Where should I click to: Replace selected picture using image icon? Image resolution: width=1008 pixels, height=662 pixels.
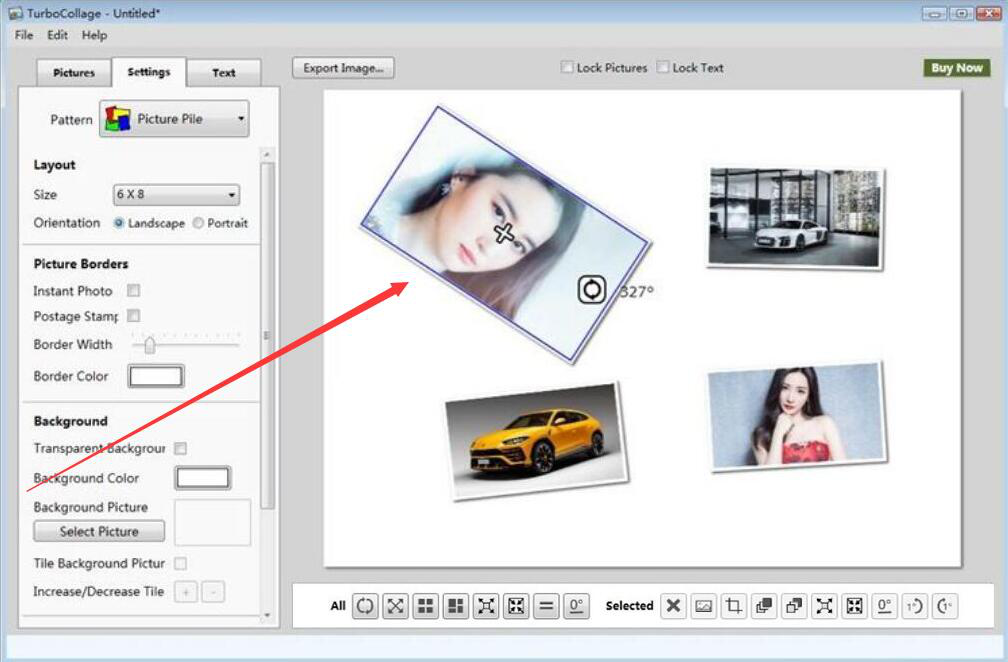pyautogui.click(x=704, y=606)
